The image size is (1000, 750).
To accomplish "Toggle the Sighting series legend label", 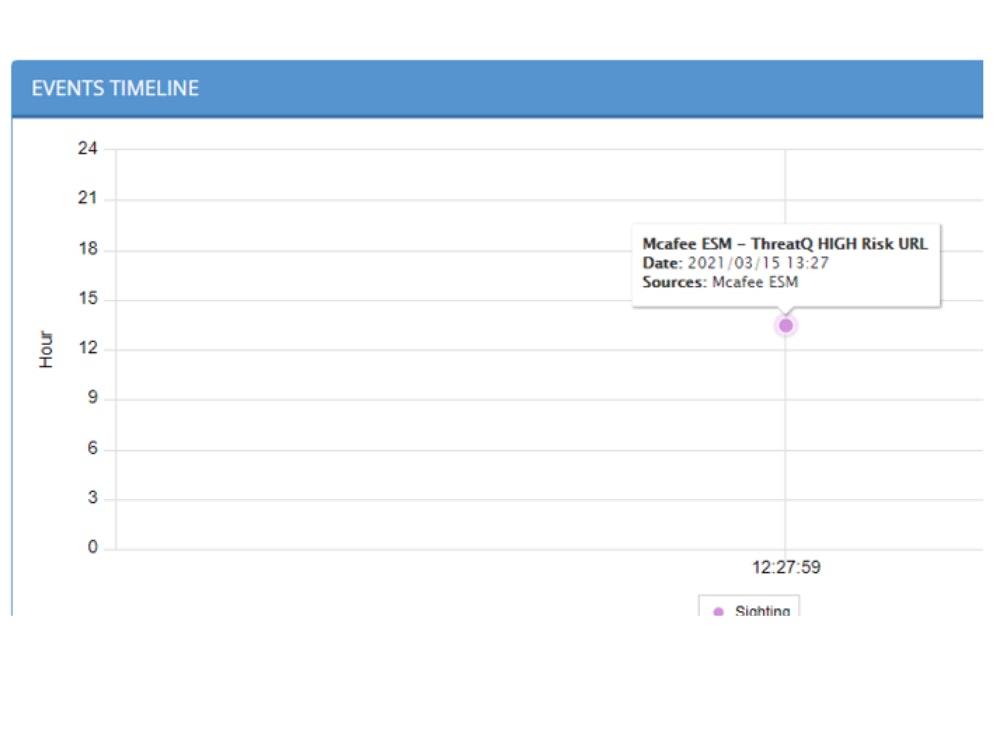I will (x=762, y=611).
